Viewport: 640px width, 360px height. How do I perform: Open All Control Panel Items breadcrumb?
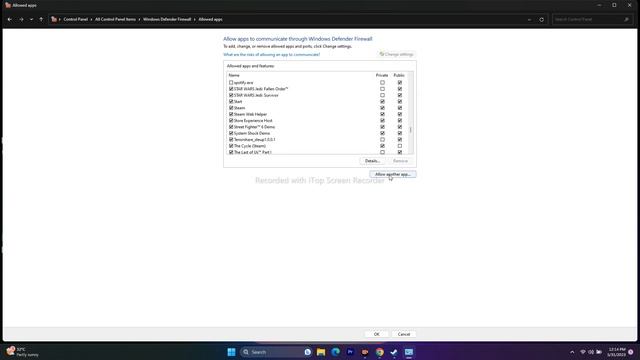pos(115,19)
